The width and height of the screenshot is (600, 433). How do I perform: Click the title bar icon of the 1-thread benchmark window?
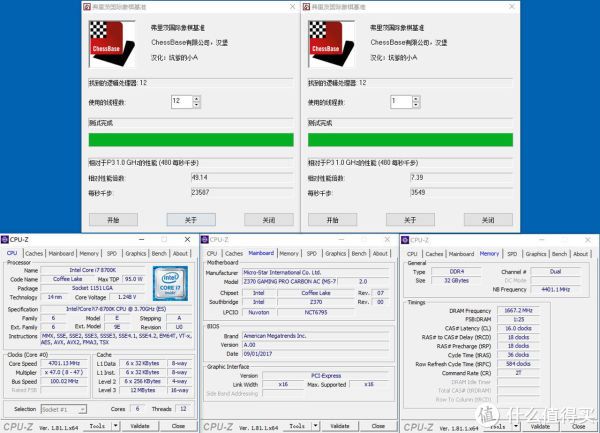(x=308, y=7)
